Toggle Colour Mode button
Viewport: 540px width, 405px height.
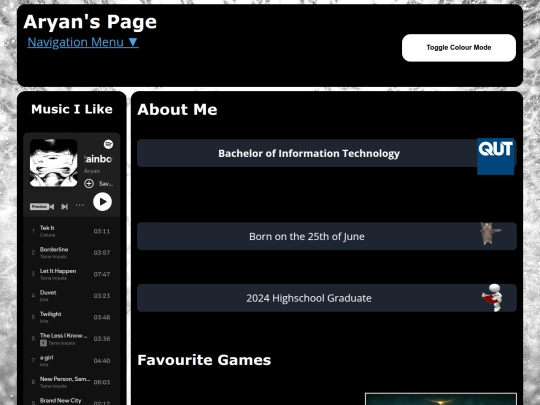(x=459, y=48)
